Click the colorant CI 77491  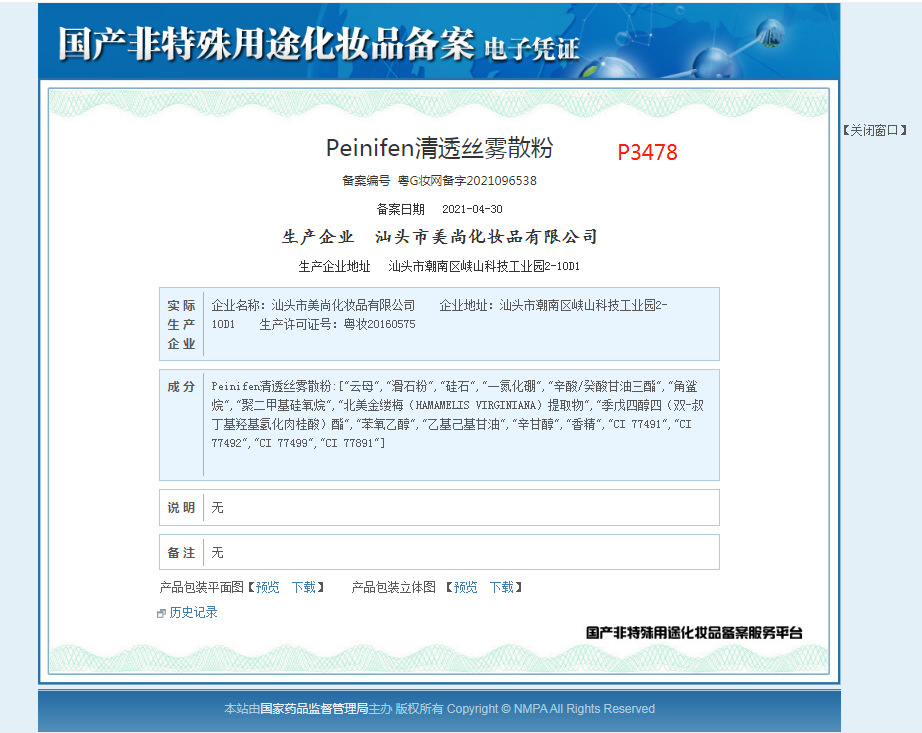tap(637, 424)
